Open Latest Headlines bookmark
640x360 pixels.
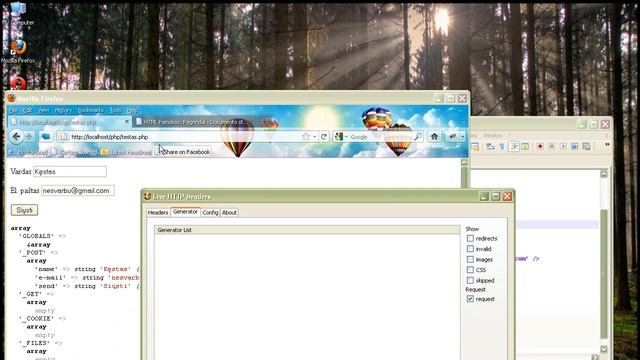coord(127,152)
